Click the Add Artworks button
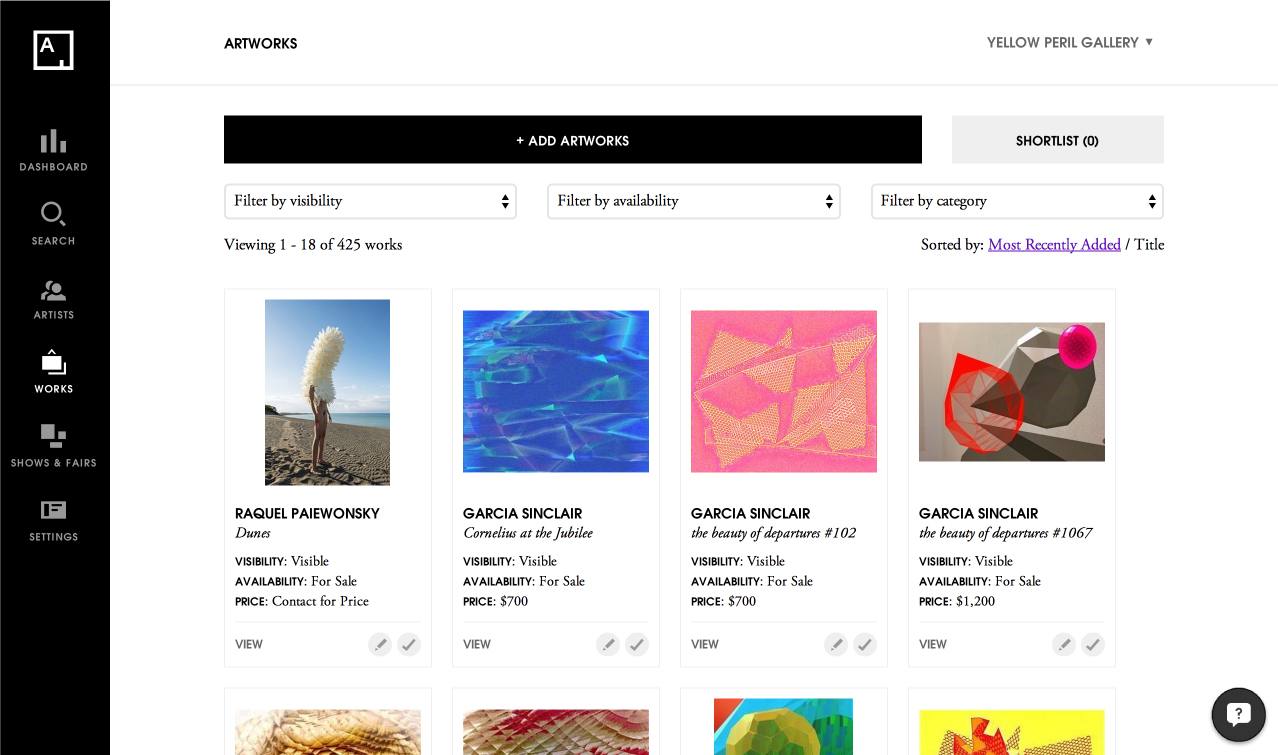 [x=572, y=140]
